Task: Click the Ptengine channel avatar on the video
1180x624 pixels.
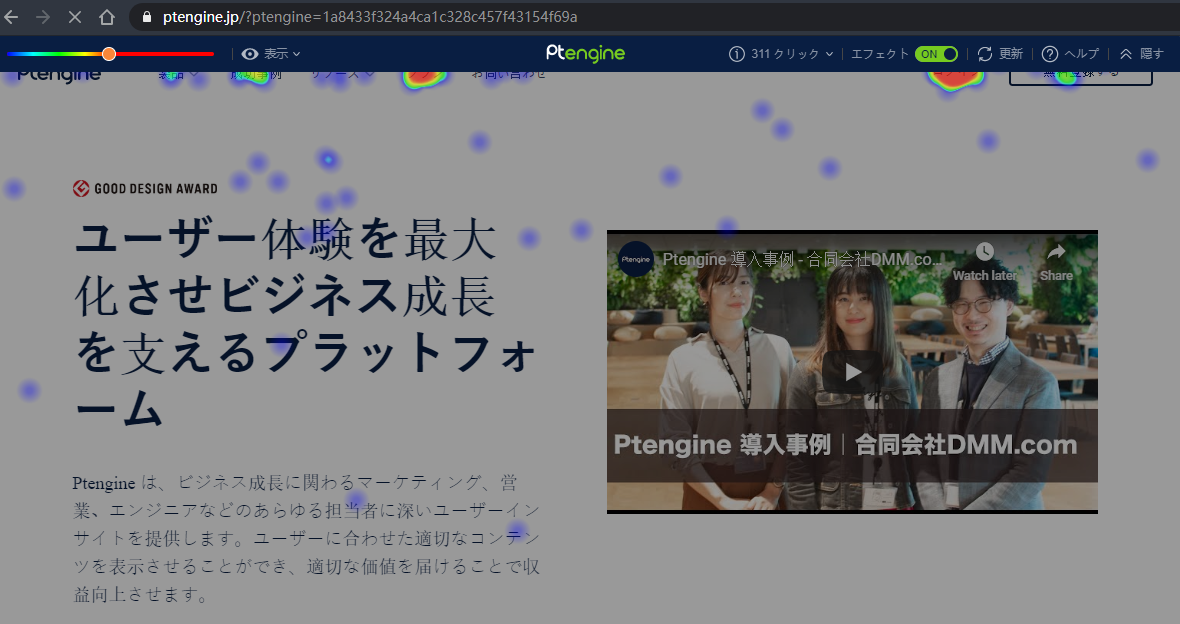Action: tap(636, 259)
